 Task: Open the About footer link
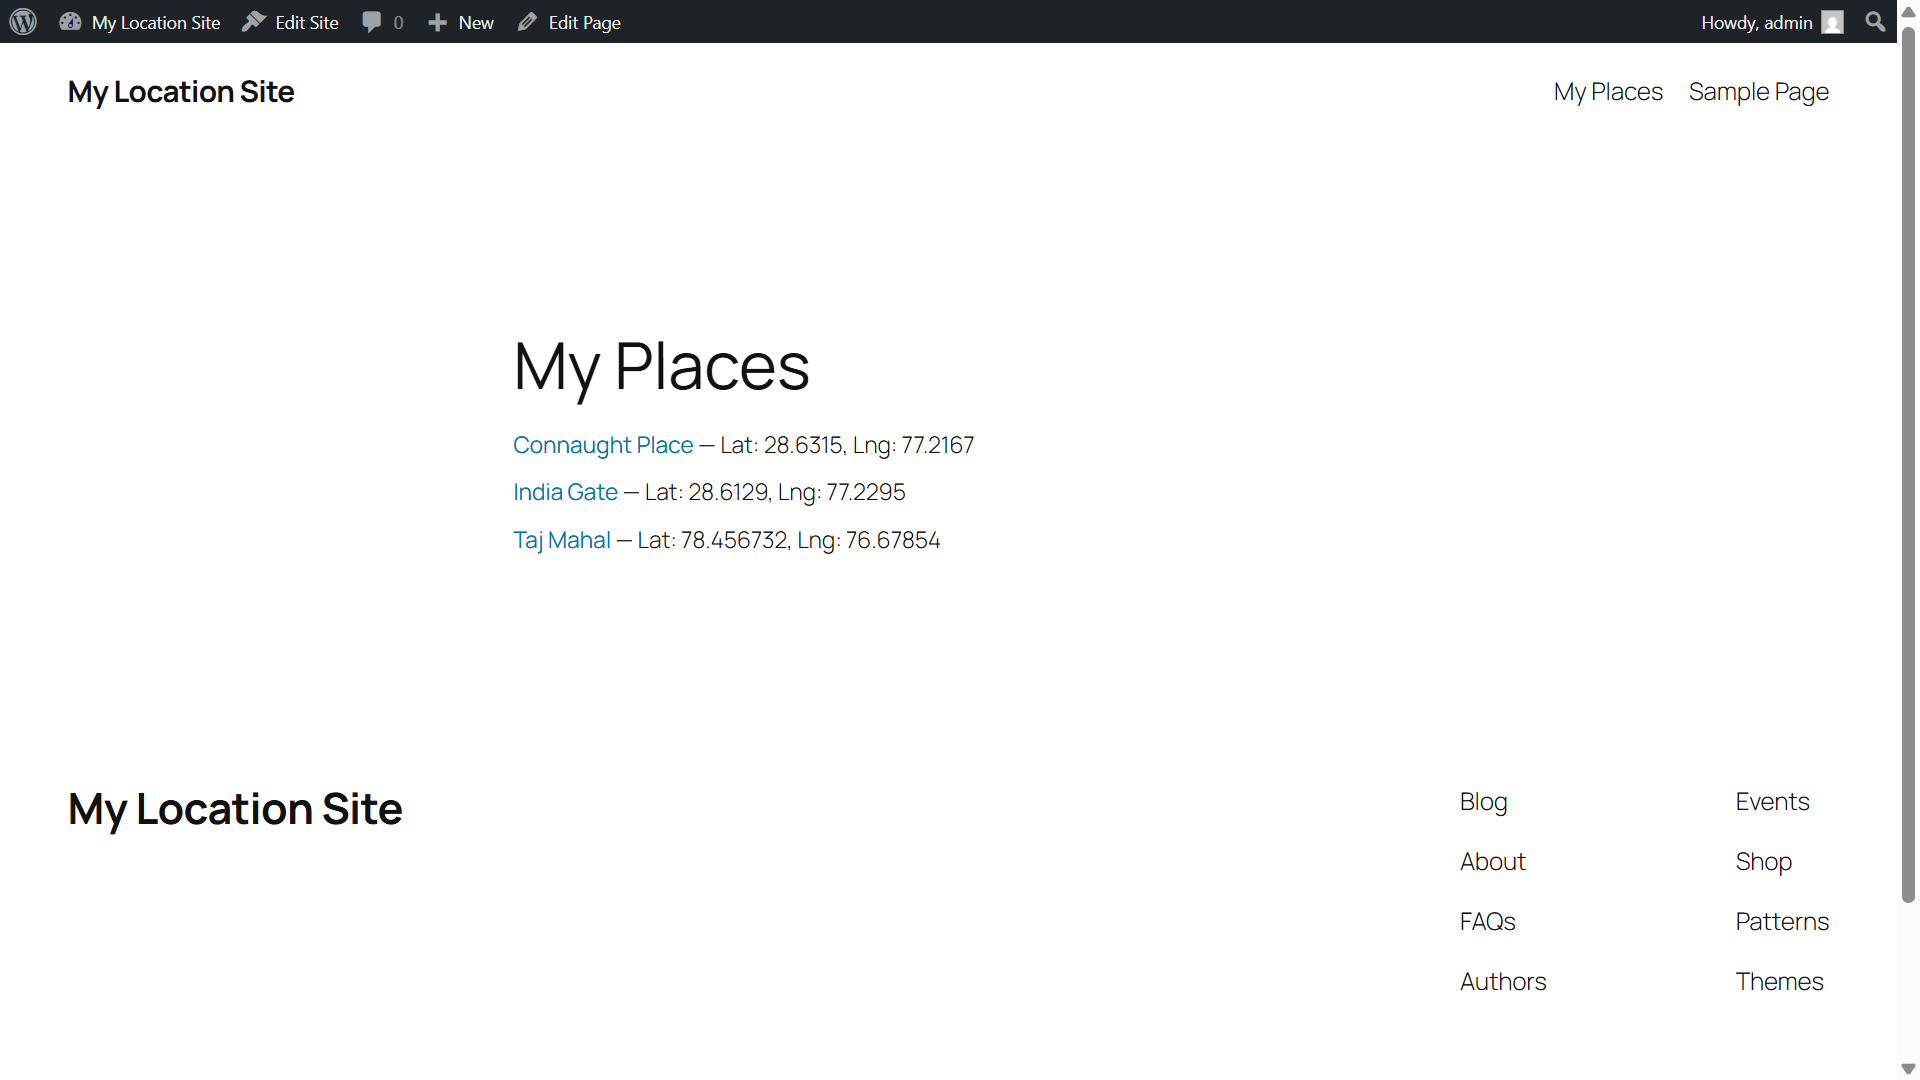tap(1493, 862)
